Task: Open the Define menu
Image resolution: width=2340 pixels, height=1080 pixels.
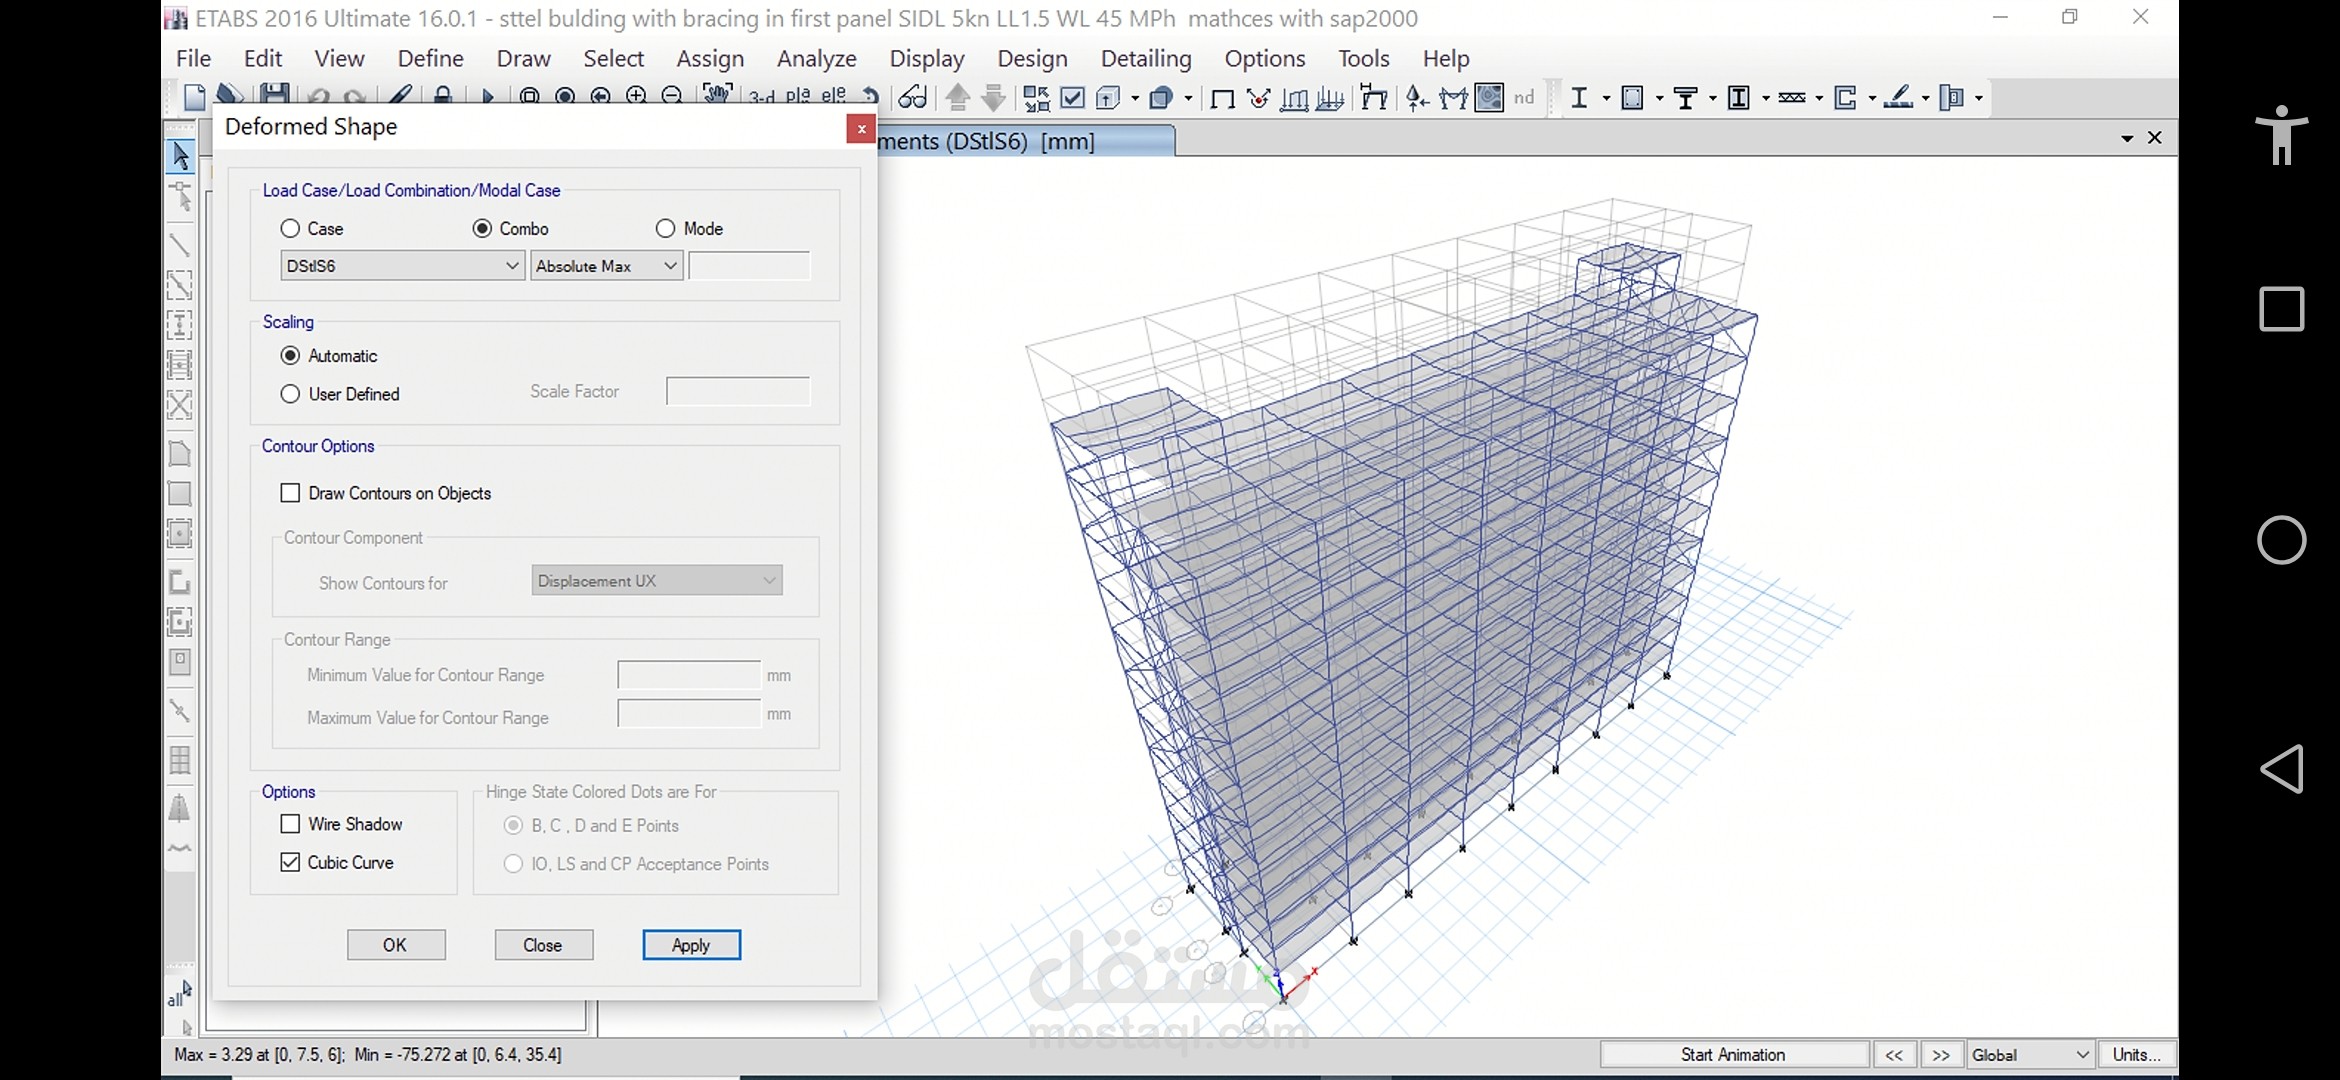Action: tap(430, 58)
